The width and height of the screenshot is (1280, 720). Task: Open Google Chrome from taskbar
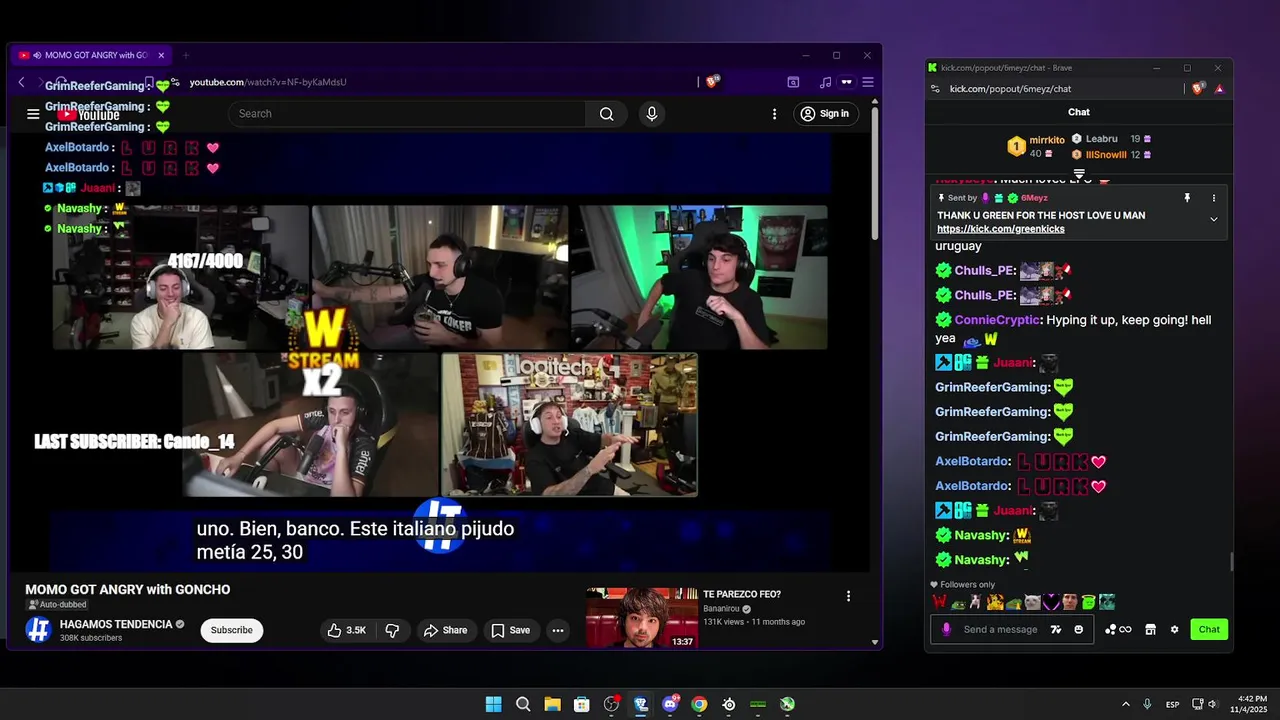click(x=699, y=704)
